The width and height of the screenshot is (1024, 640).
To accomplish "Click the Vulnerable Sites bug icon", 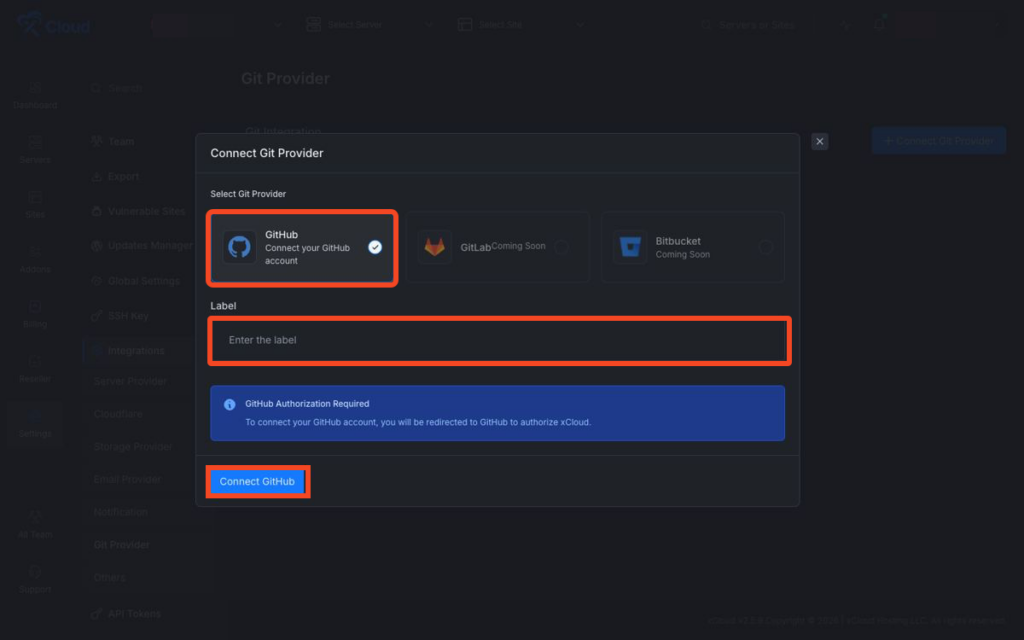I will [97, 211].
